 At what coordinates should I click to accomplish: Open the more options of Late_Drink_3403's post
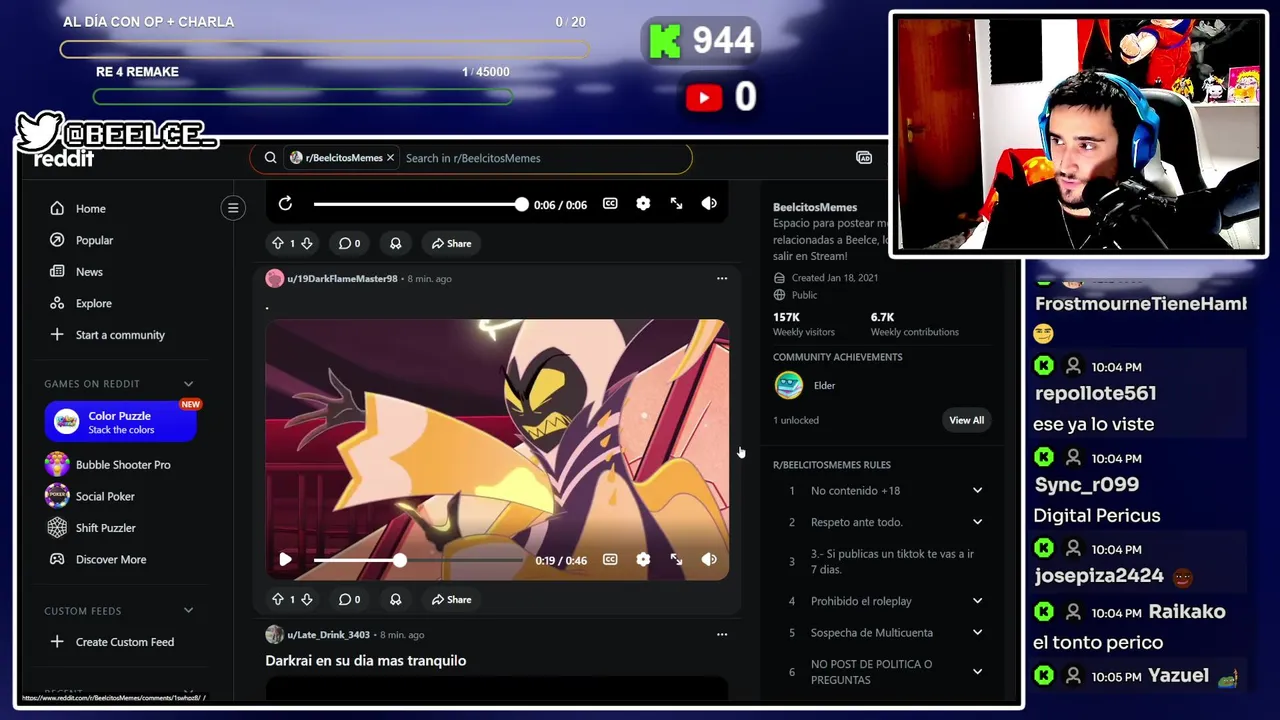pyautogui.click(x=722, y=634)
